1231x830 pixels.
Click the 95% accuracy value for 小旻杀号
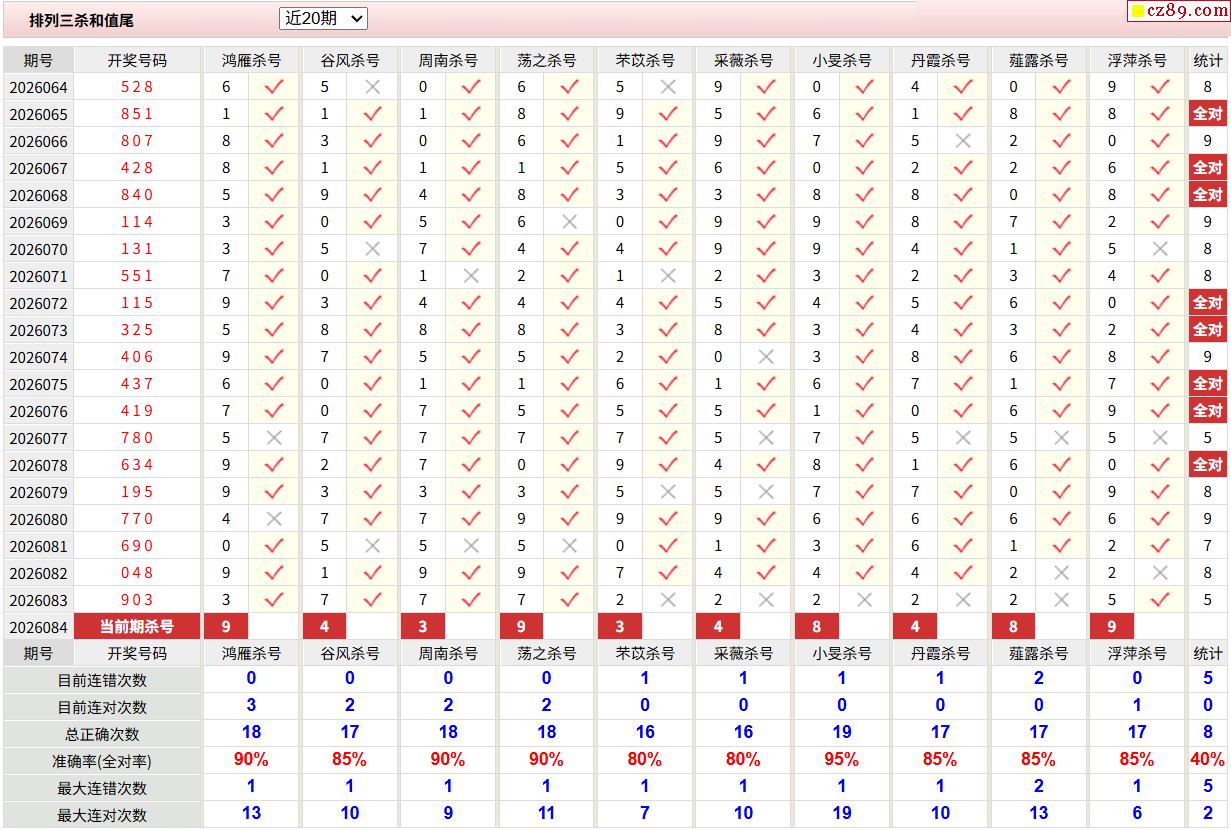[x=841, y=760]
